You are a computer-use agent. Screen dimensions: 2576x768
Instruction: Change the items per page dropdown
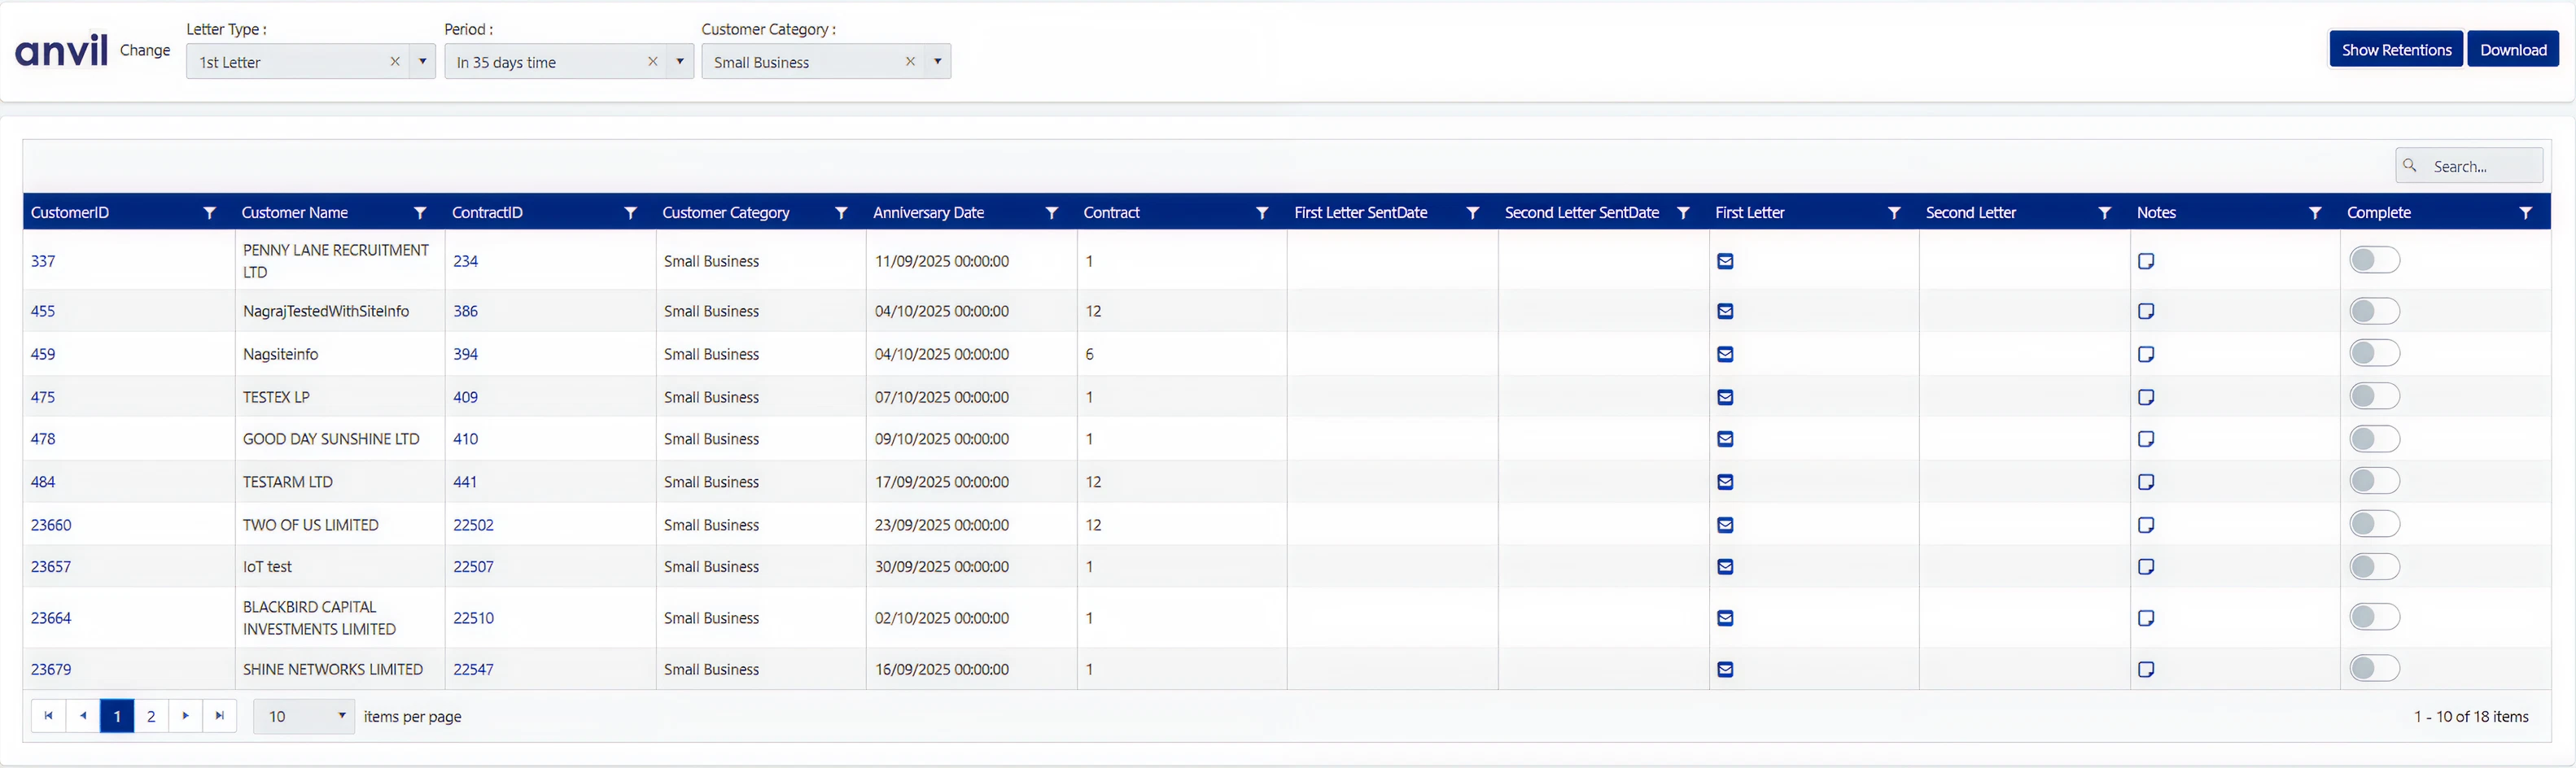(x=304, y=716)
